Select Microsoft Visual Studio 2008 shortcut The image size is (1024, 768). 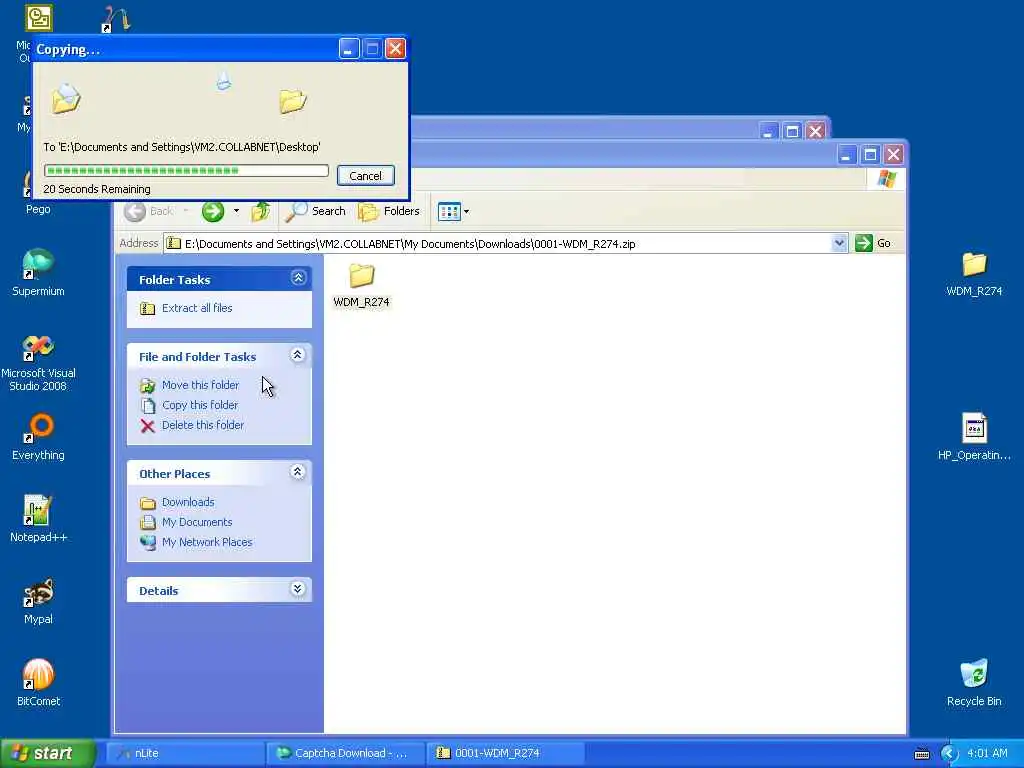[38, 363]
